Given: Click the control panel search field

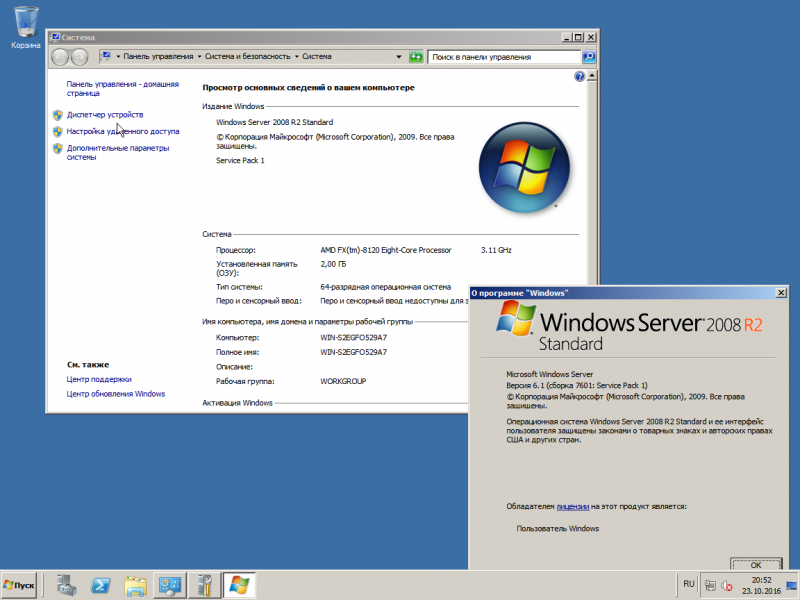Looking at the screenshot, I should tap(504, 57).
